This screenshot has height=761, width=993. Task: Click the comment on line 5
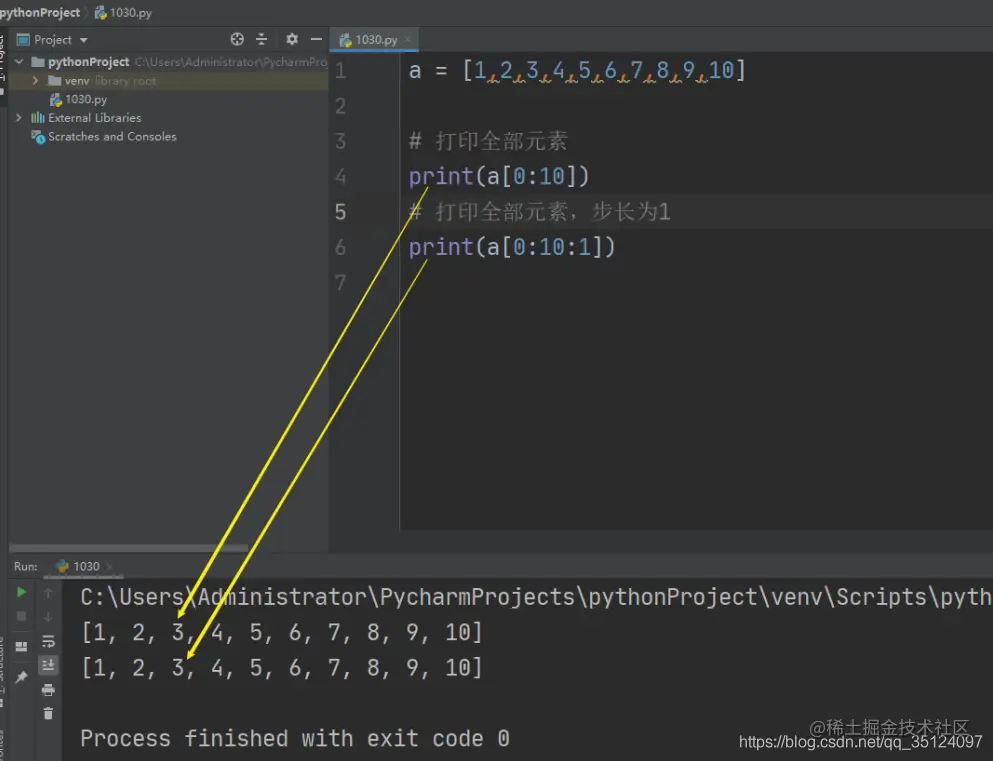pos(540,211)
